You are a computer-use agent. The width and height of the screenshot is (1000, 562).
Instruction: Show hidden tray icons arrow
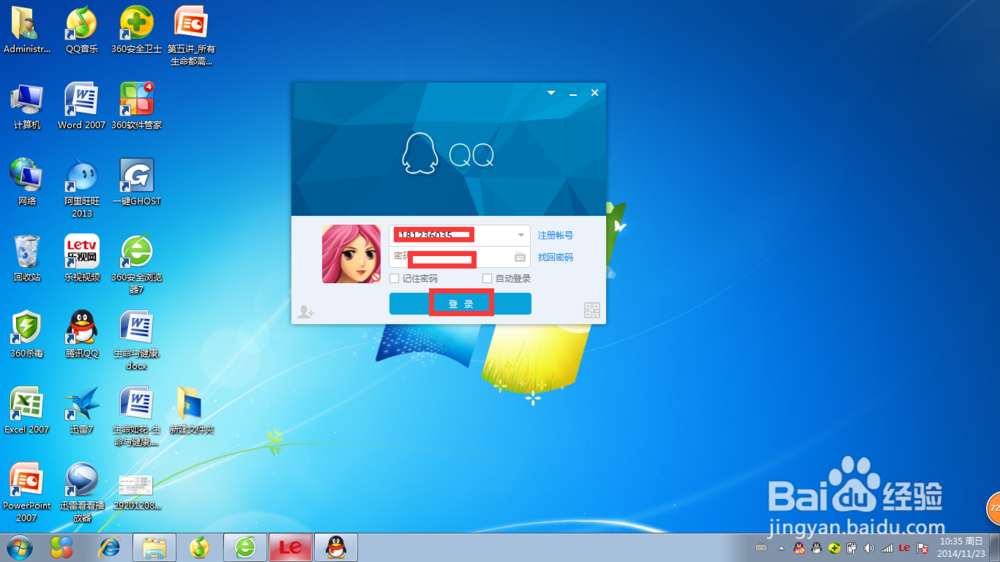tap(781, 548)
